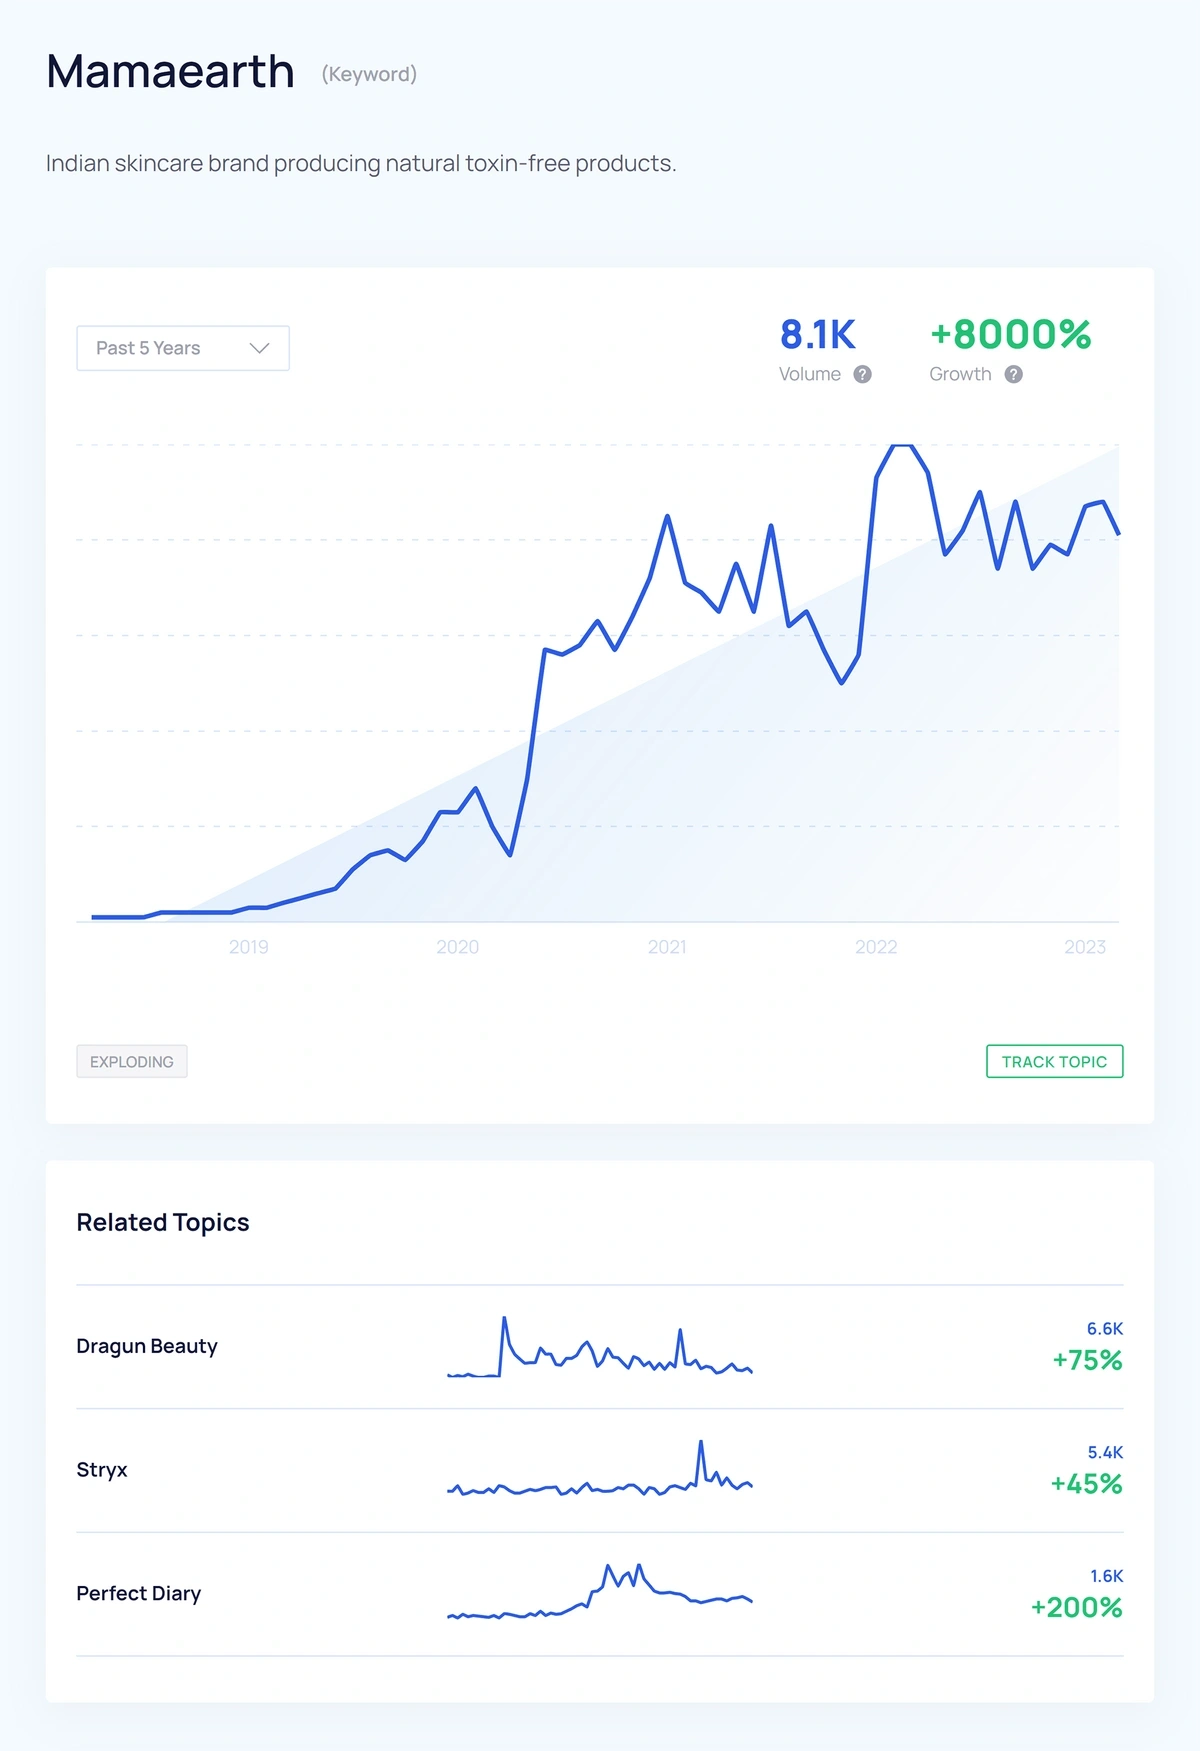Click the Growth help question-mark icon

1013,374
